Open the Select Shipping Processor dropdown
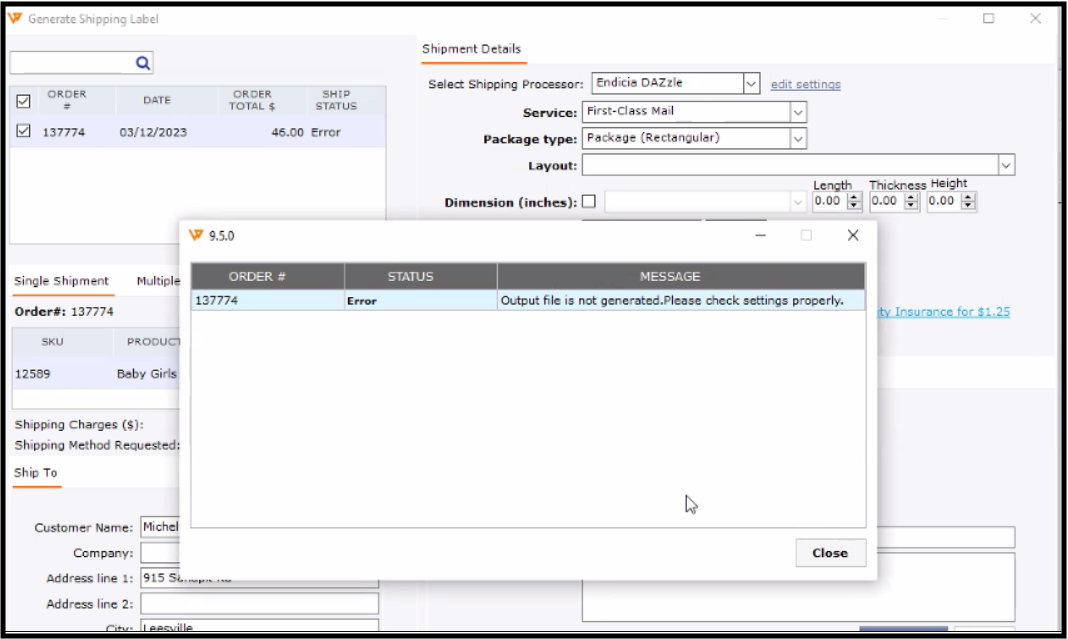The width and height of the screenshot is (1068, 639). (751, 84)
